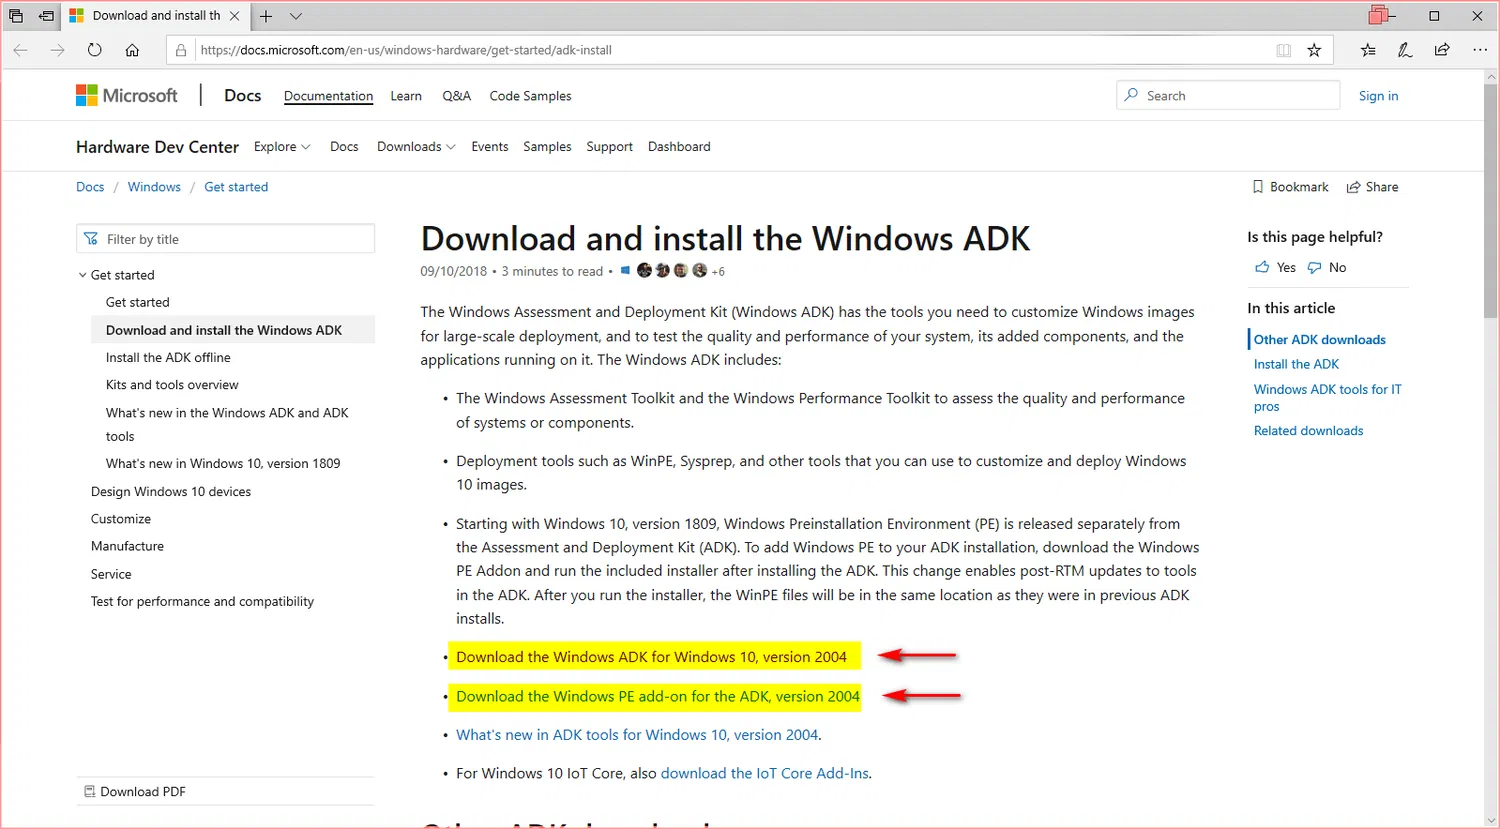Screen dimensions: 1500x829
Task: Click in the Search box
Action: 1228,95
